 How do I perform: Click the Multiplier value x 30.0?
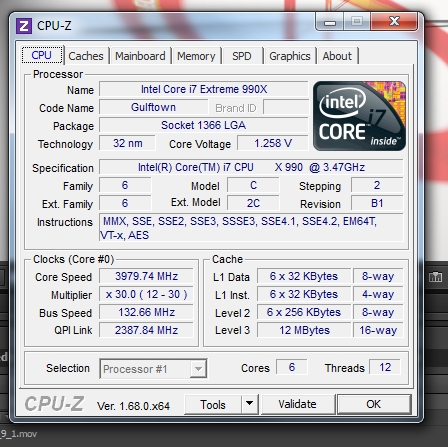[x=146, y=294]
